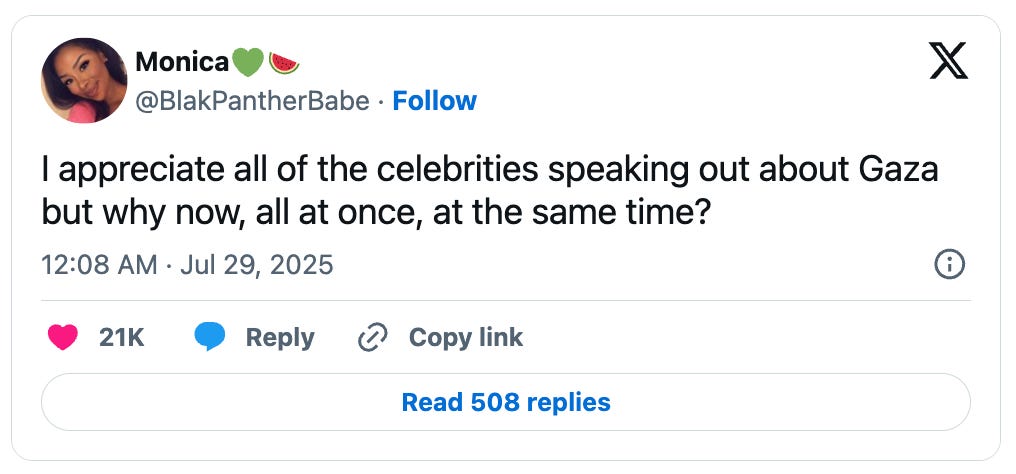Click the tweet text about celebrities and Gaza
Viewport: 1016px width, 474px height.
(490, 172)
